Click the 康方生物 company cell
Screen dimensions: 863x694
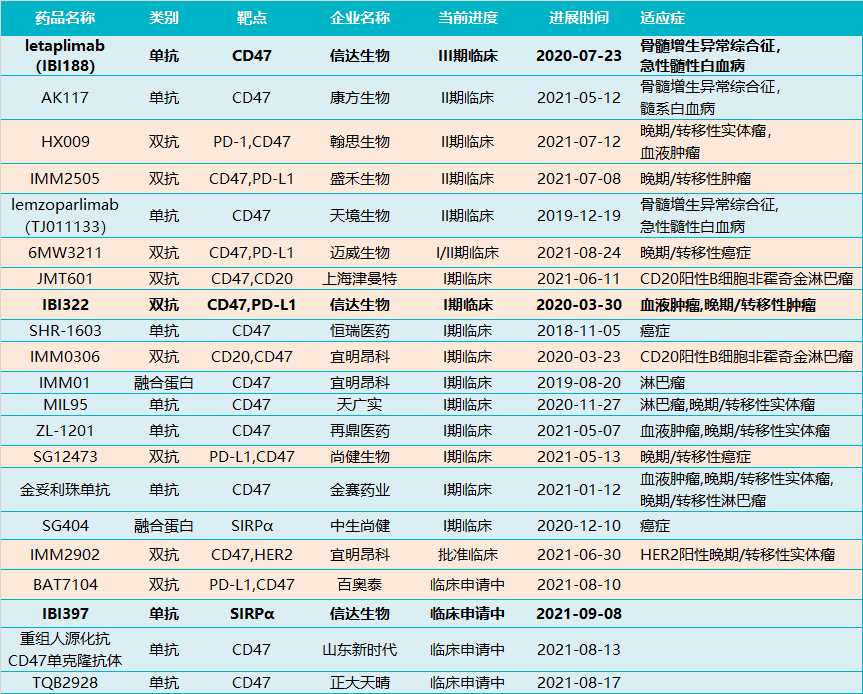click(x=359, y=97)
